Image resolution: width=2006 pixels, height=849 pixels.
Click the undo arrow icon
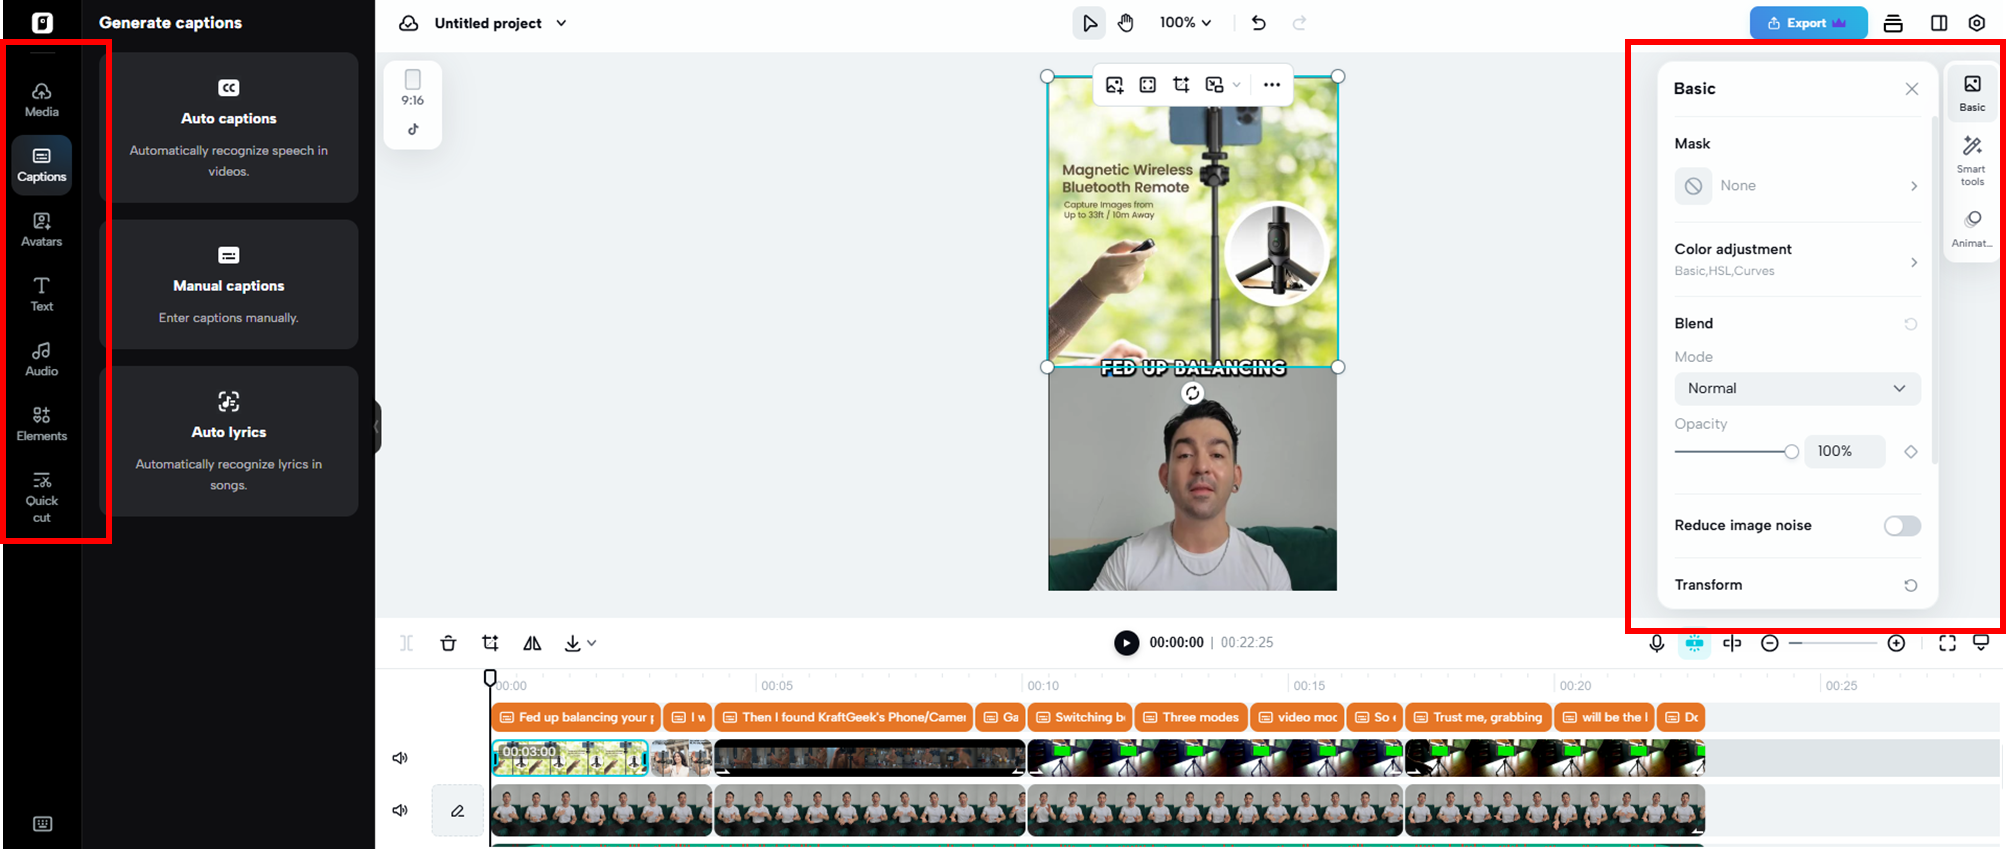coord(1258,23)
